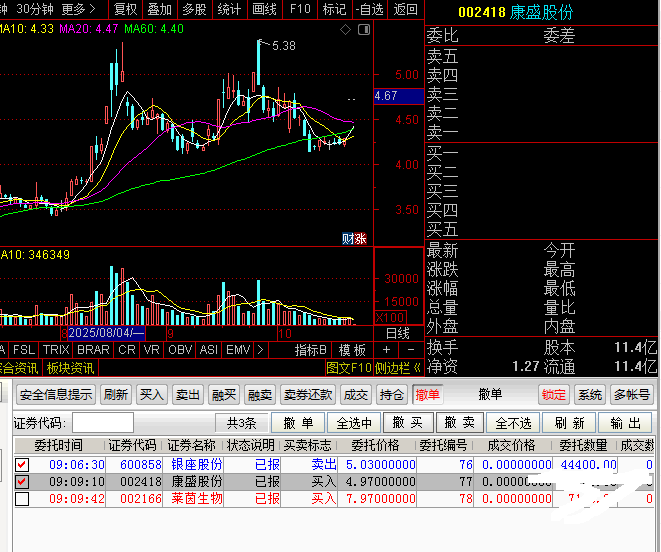661x552 pixels.
Task: Click the diamond icon on the chart
Action: click(345, 30)
